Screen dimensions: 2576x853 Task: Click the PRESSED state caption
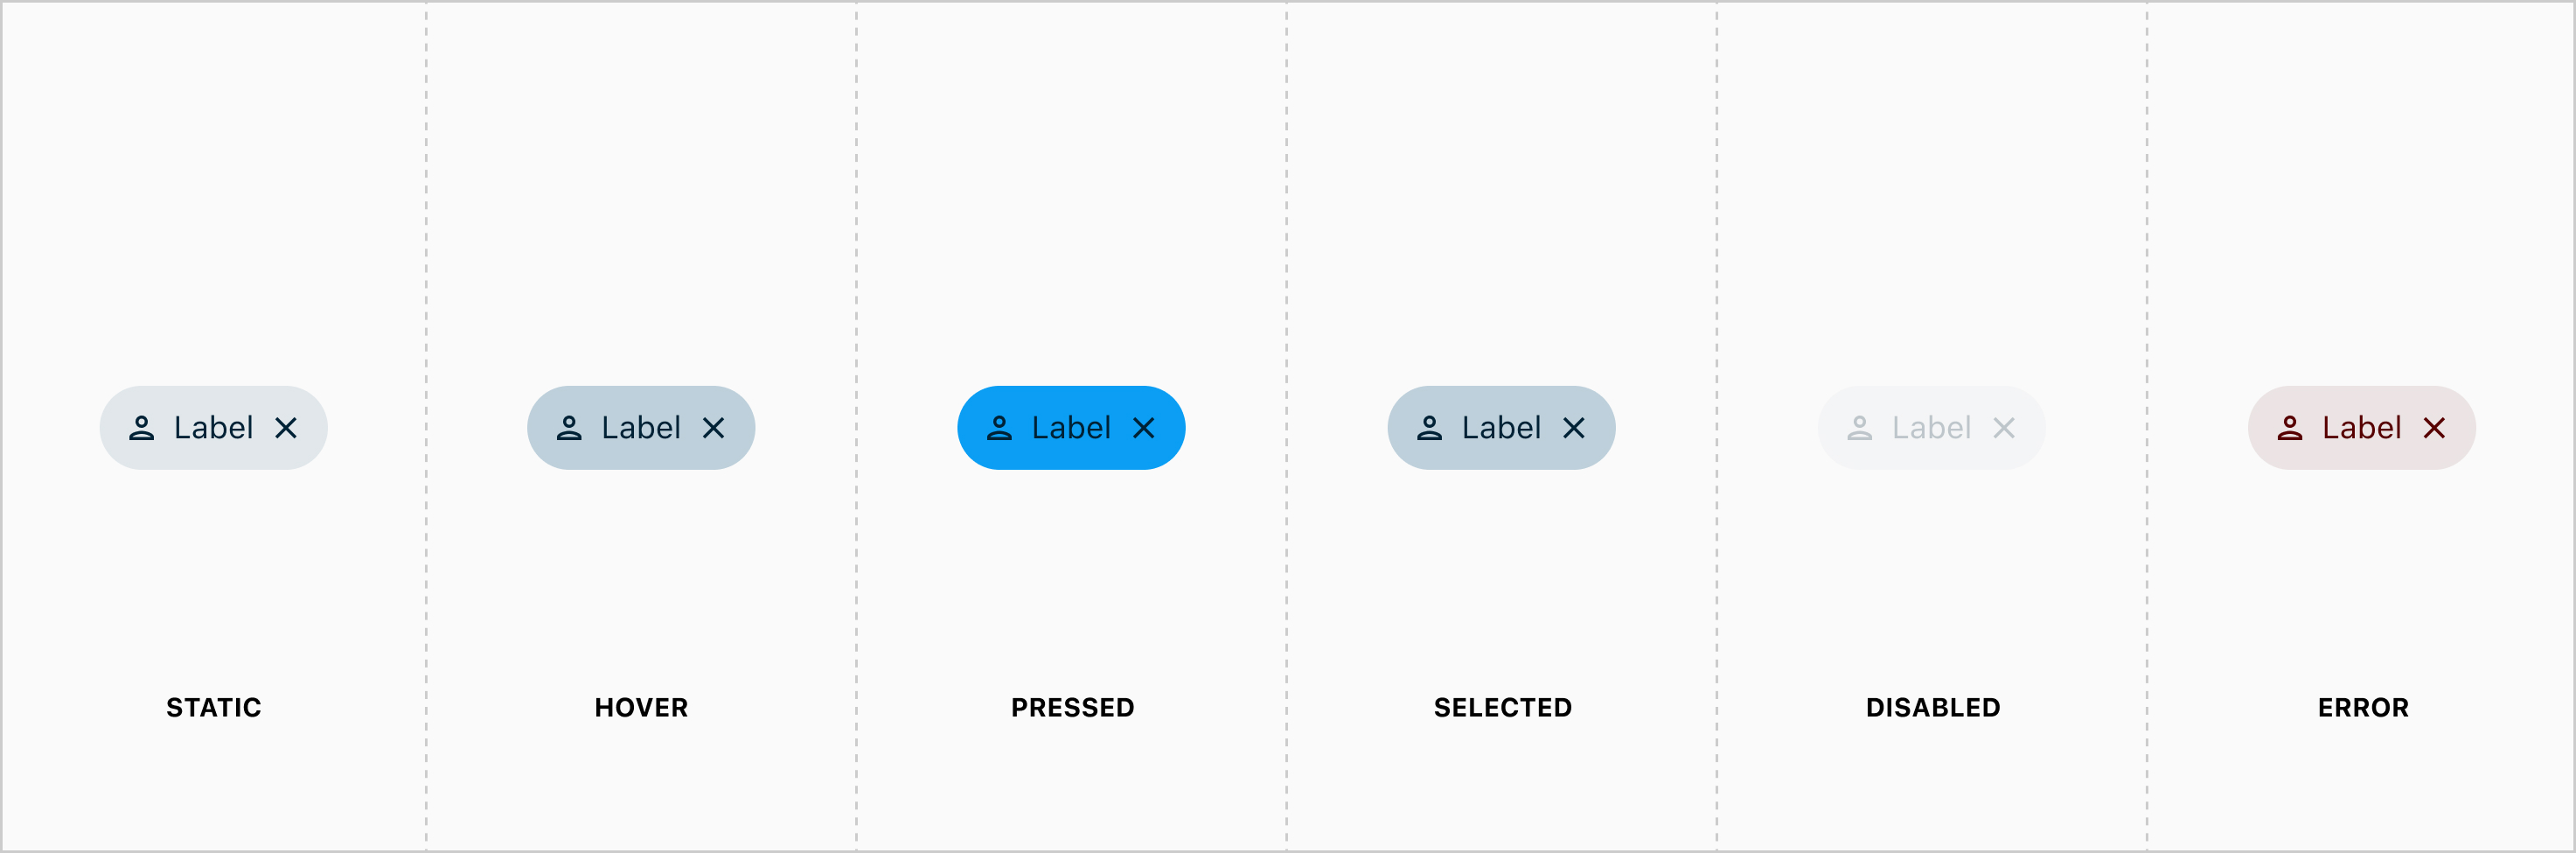[1073, 708]
